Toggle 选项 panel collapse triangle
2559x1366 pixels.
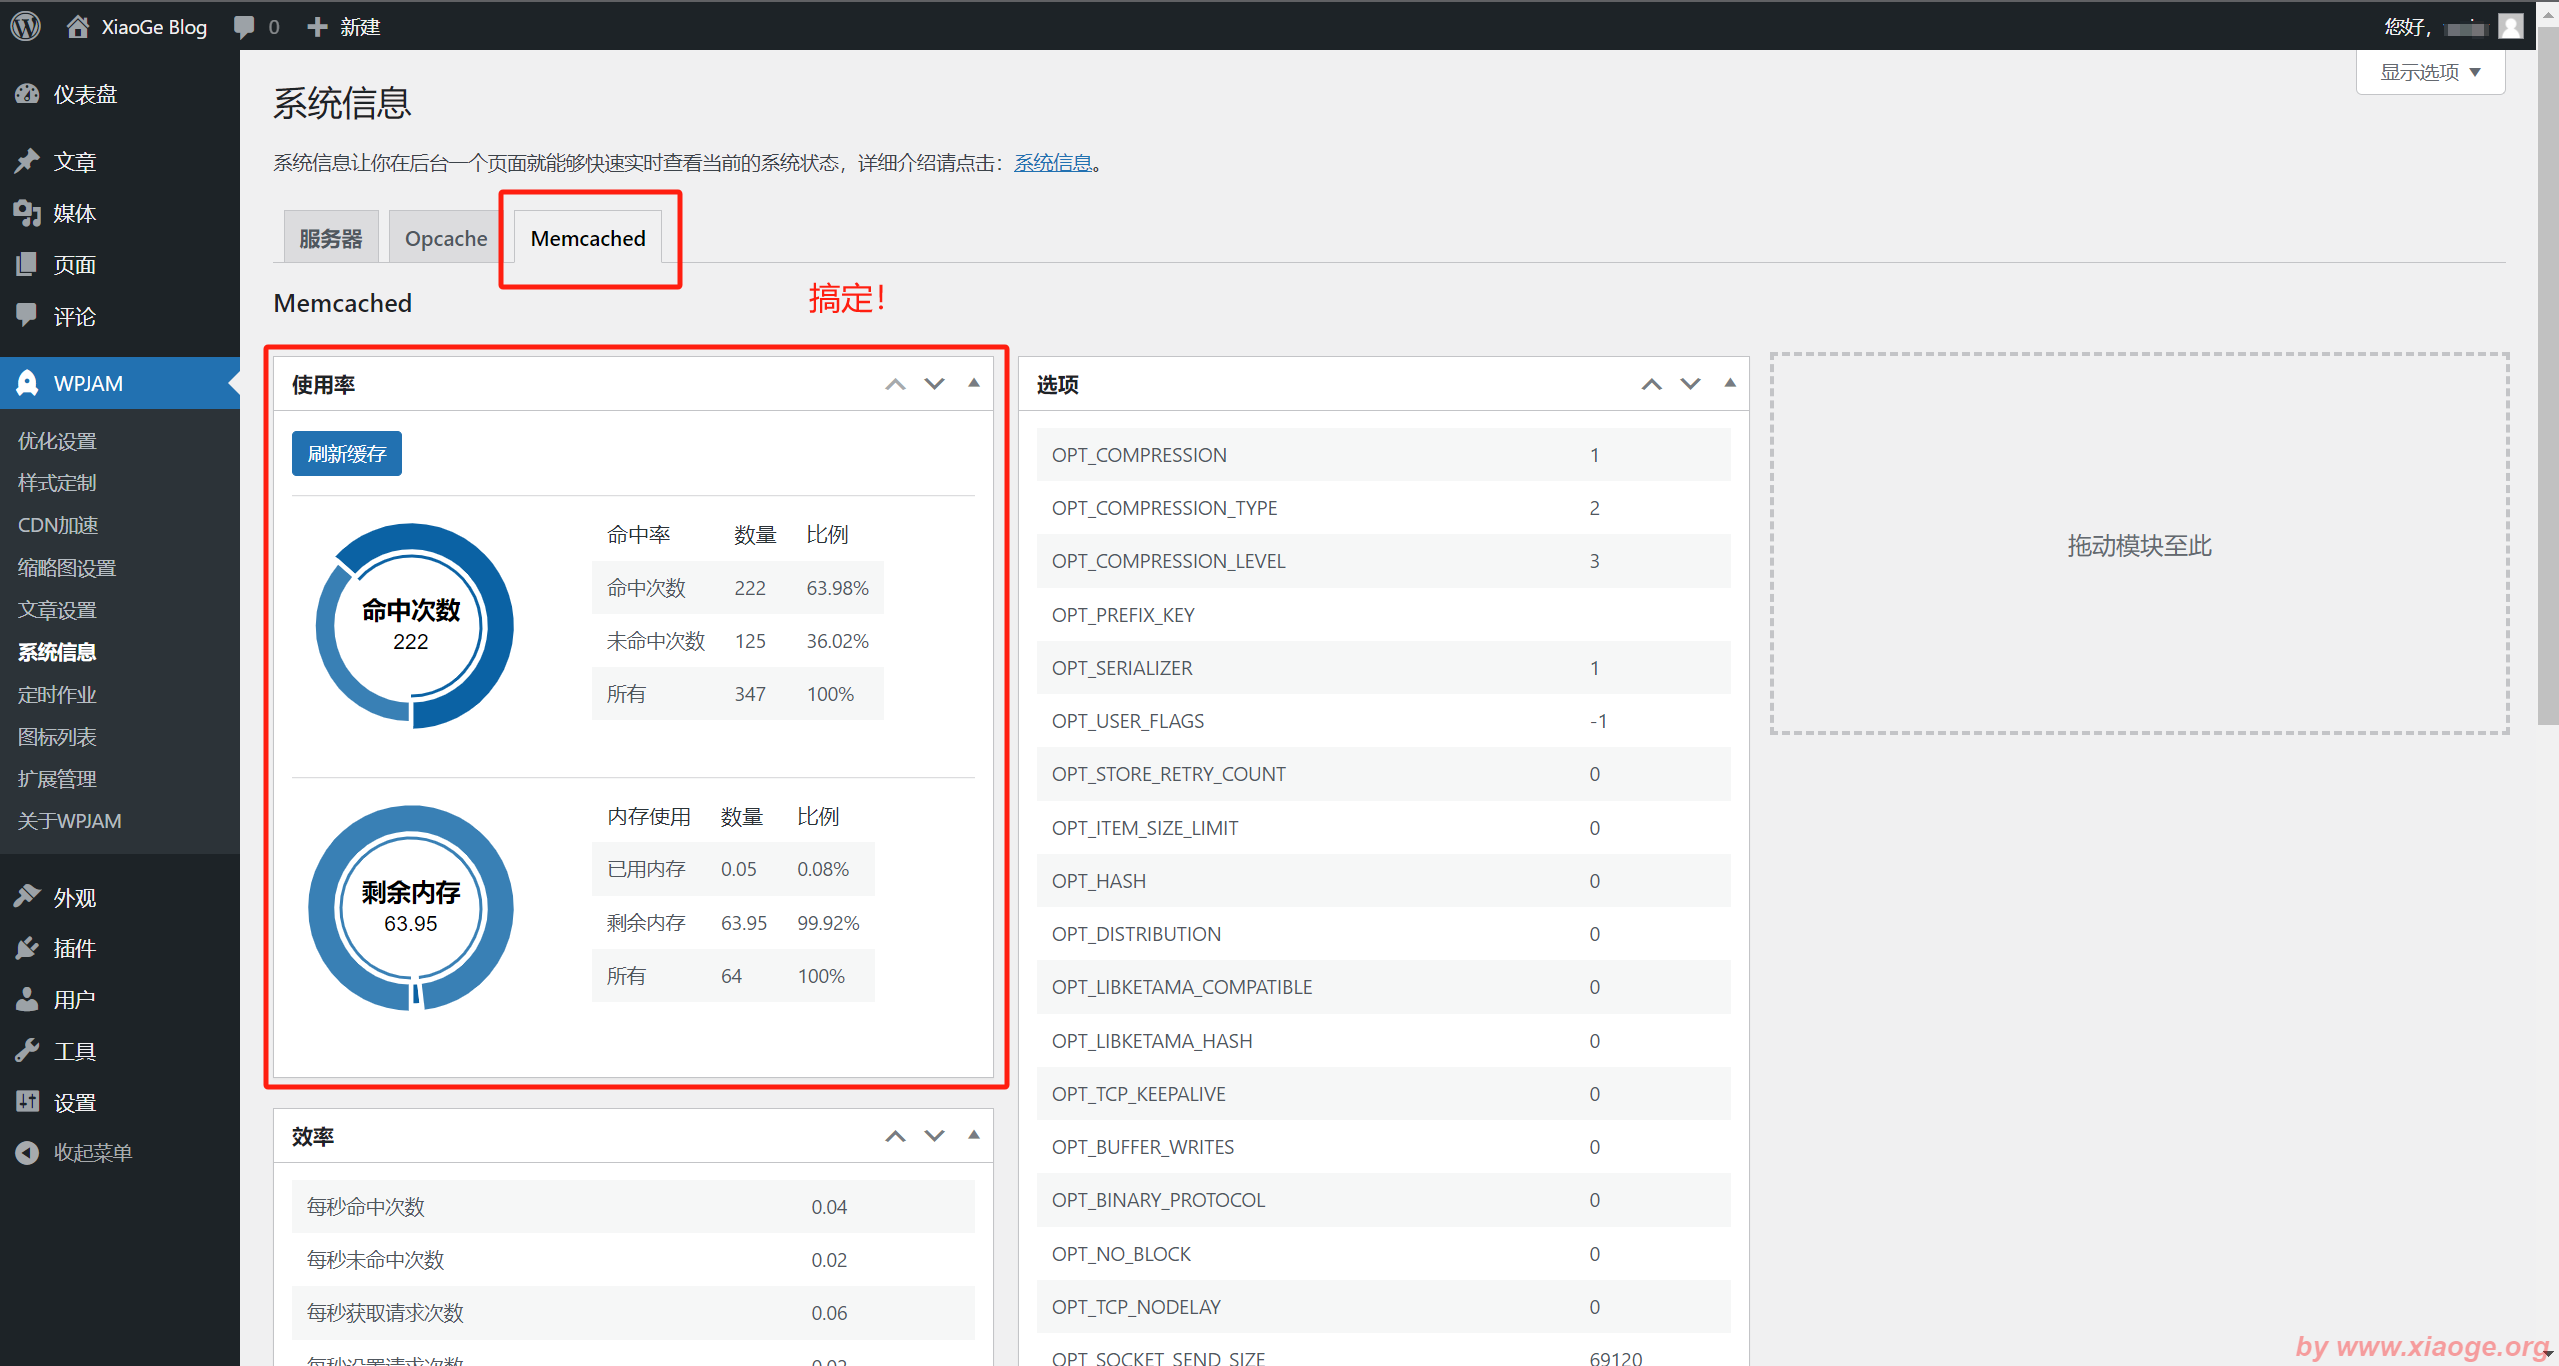1729,384
